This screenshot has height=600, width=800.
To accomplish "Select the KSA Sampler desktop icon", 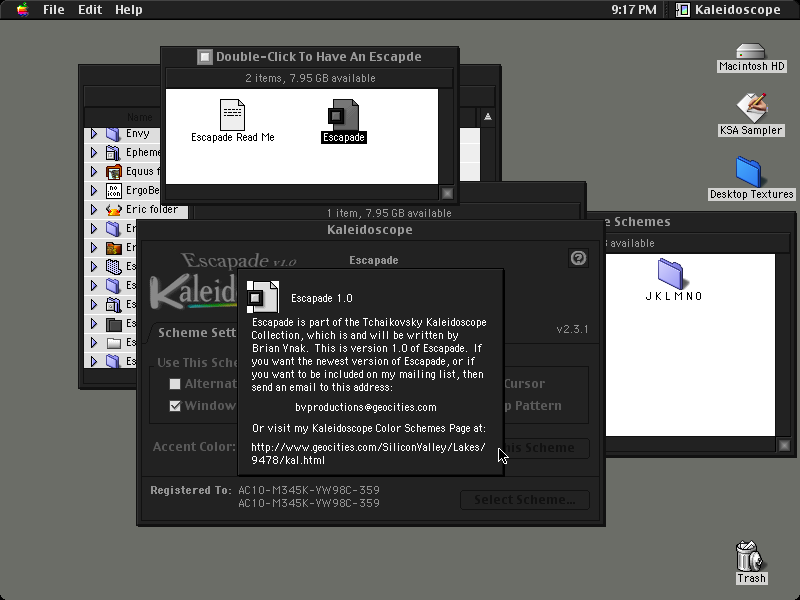I will coord(751,107).
